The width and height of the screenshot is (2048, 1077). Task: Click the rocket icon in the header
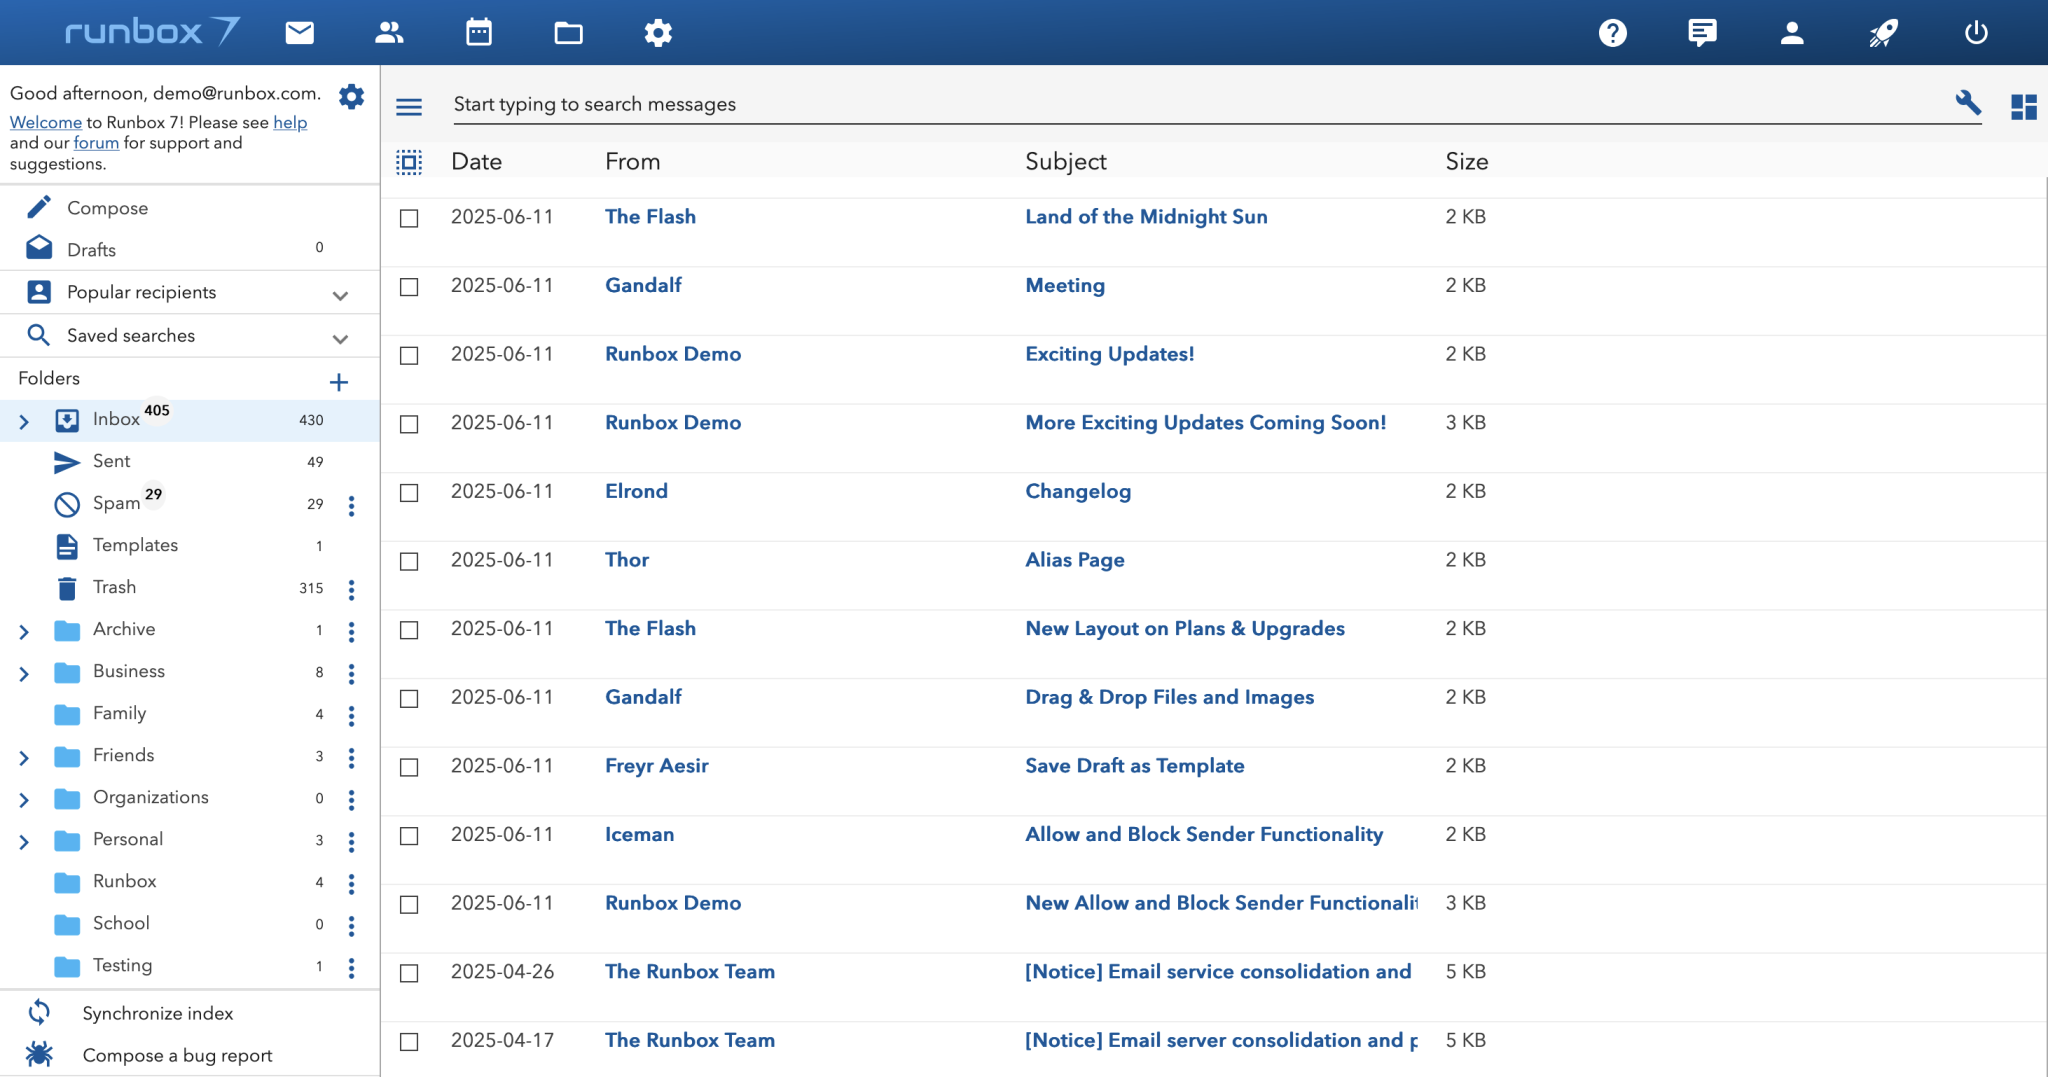(1883, 33)
